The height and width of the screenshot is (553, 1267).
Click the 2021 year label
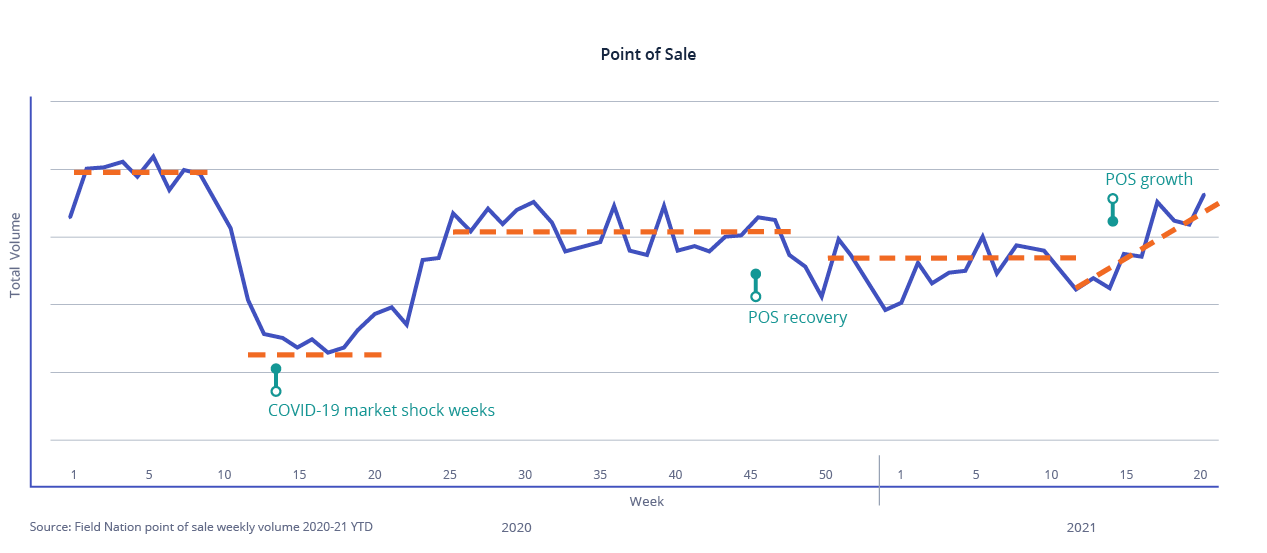[1082, 527]
